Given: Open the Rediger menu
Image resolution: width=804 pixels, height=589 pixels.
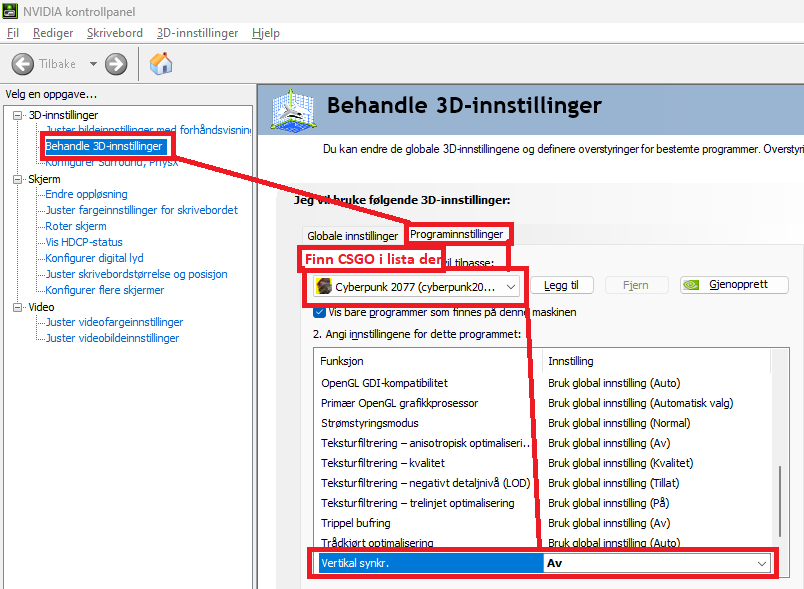Looking at the screenshot, I should tap(53, 33).
